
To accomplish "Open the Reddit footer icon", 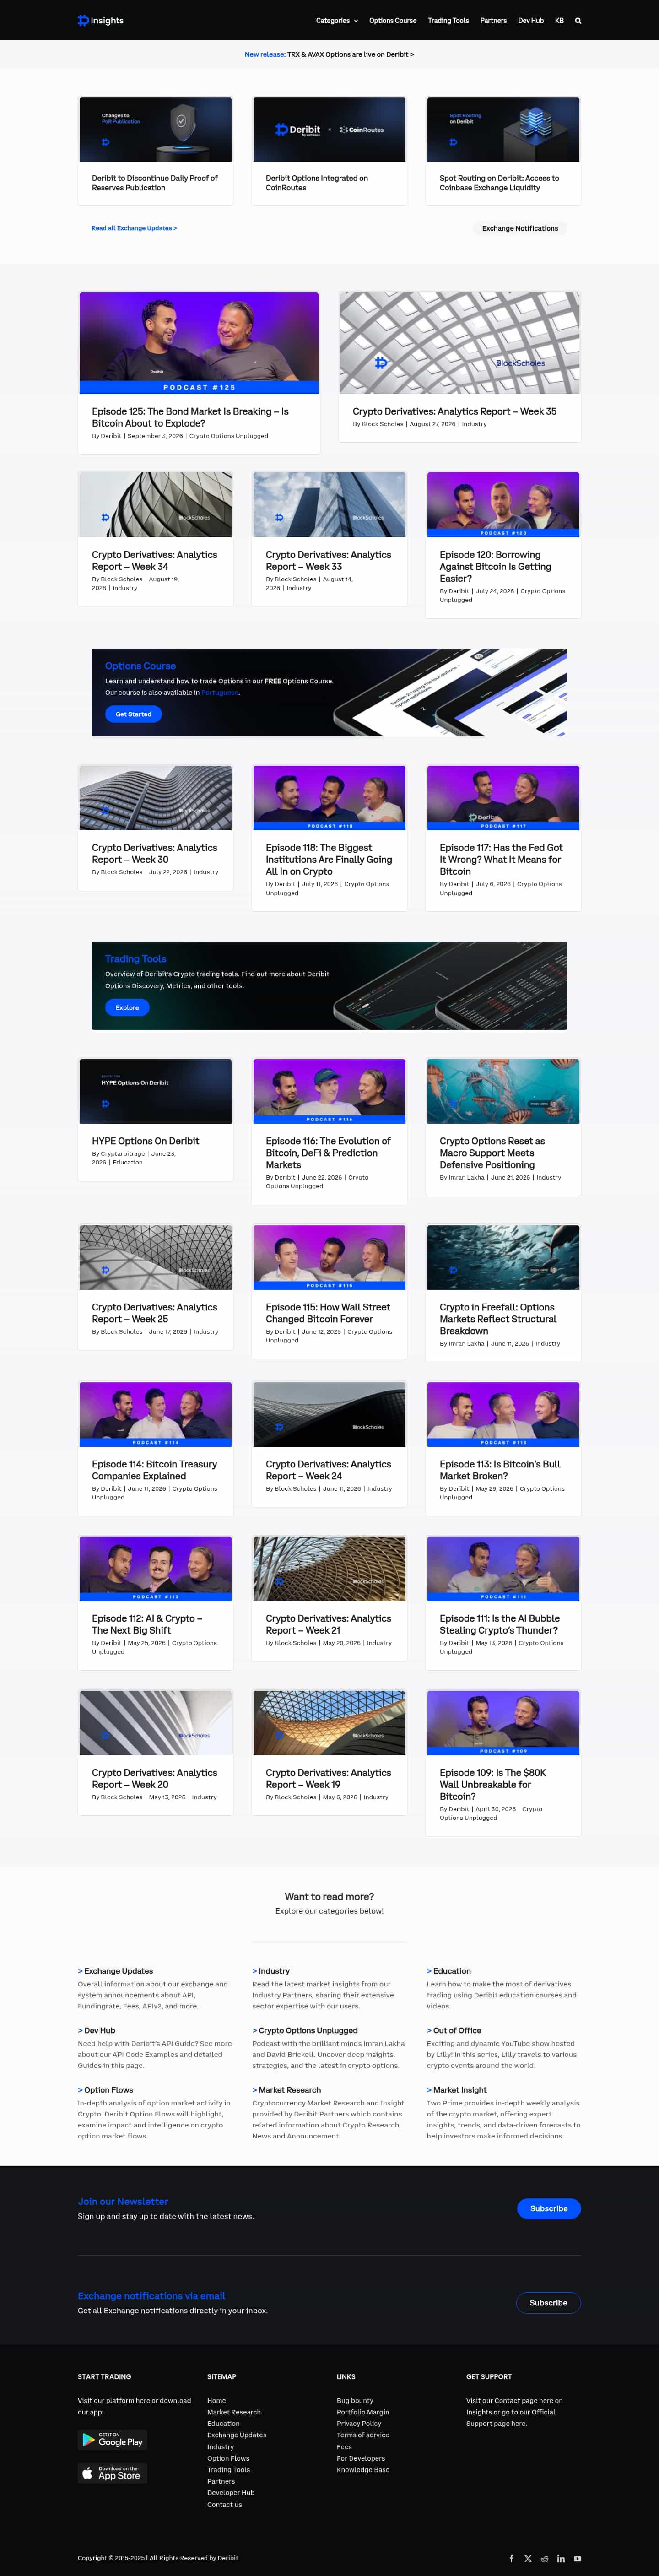I will click(x=544, y=2558).
